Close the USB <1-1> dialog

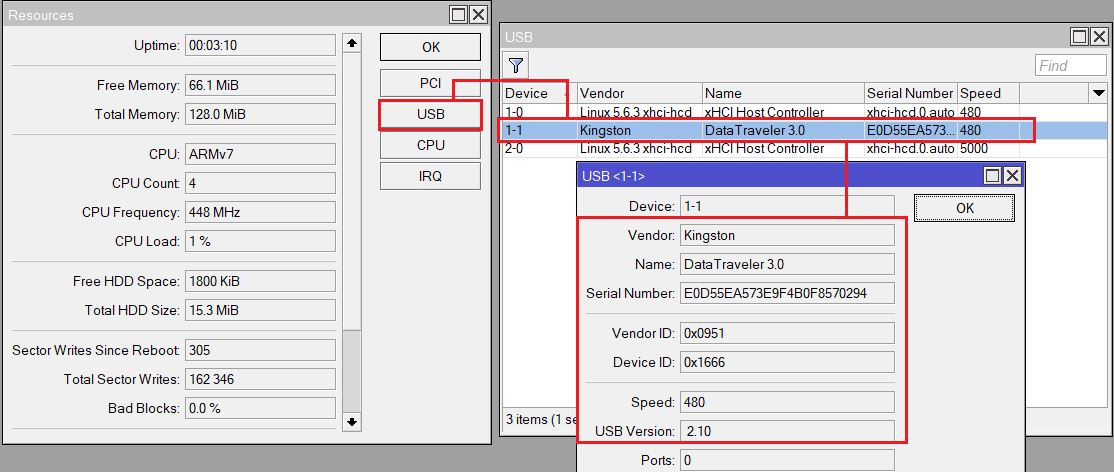click(1012, 176)
